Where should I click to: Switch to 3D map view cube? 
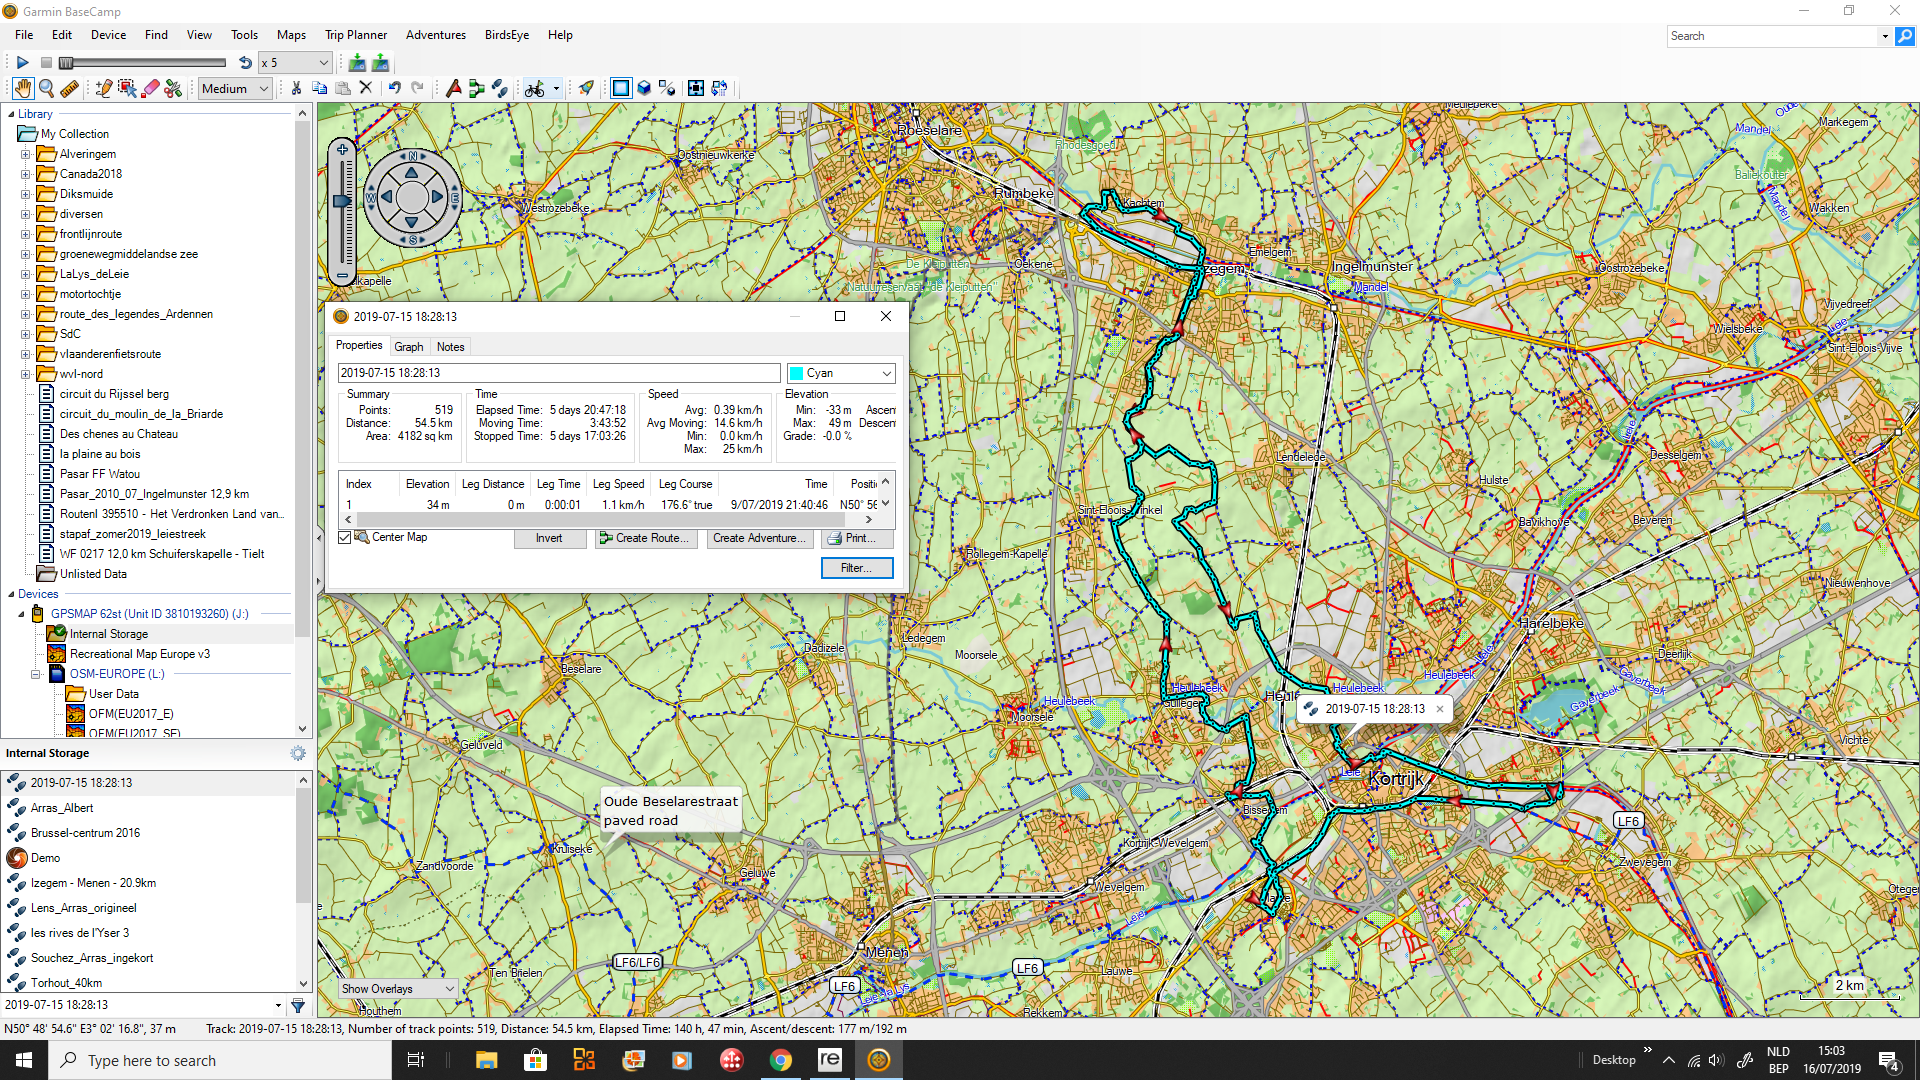point(644,88)
